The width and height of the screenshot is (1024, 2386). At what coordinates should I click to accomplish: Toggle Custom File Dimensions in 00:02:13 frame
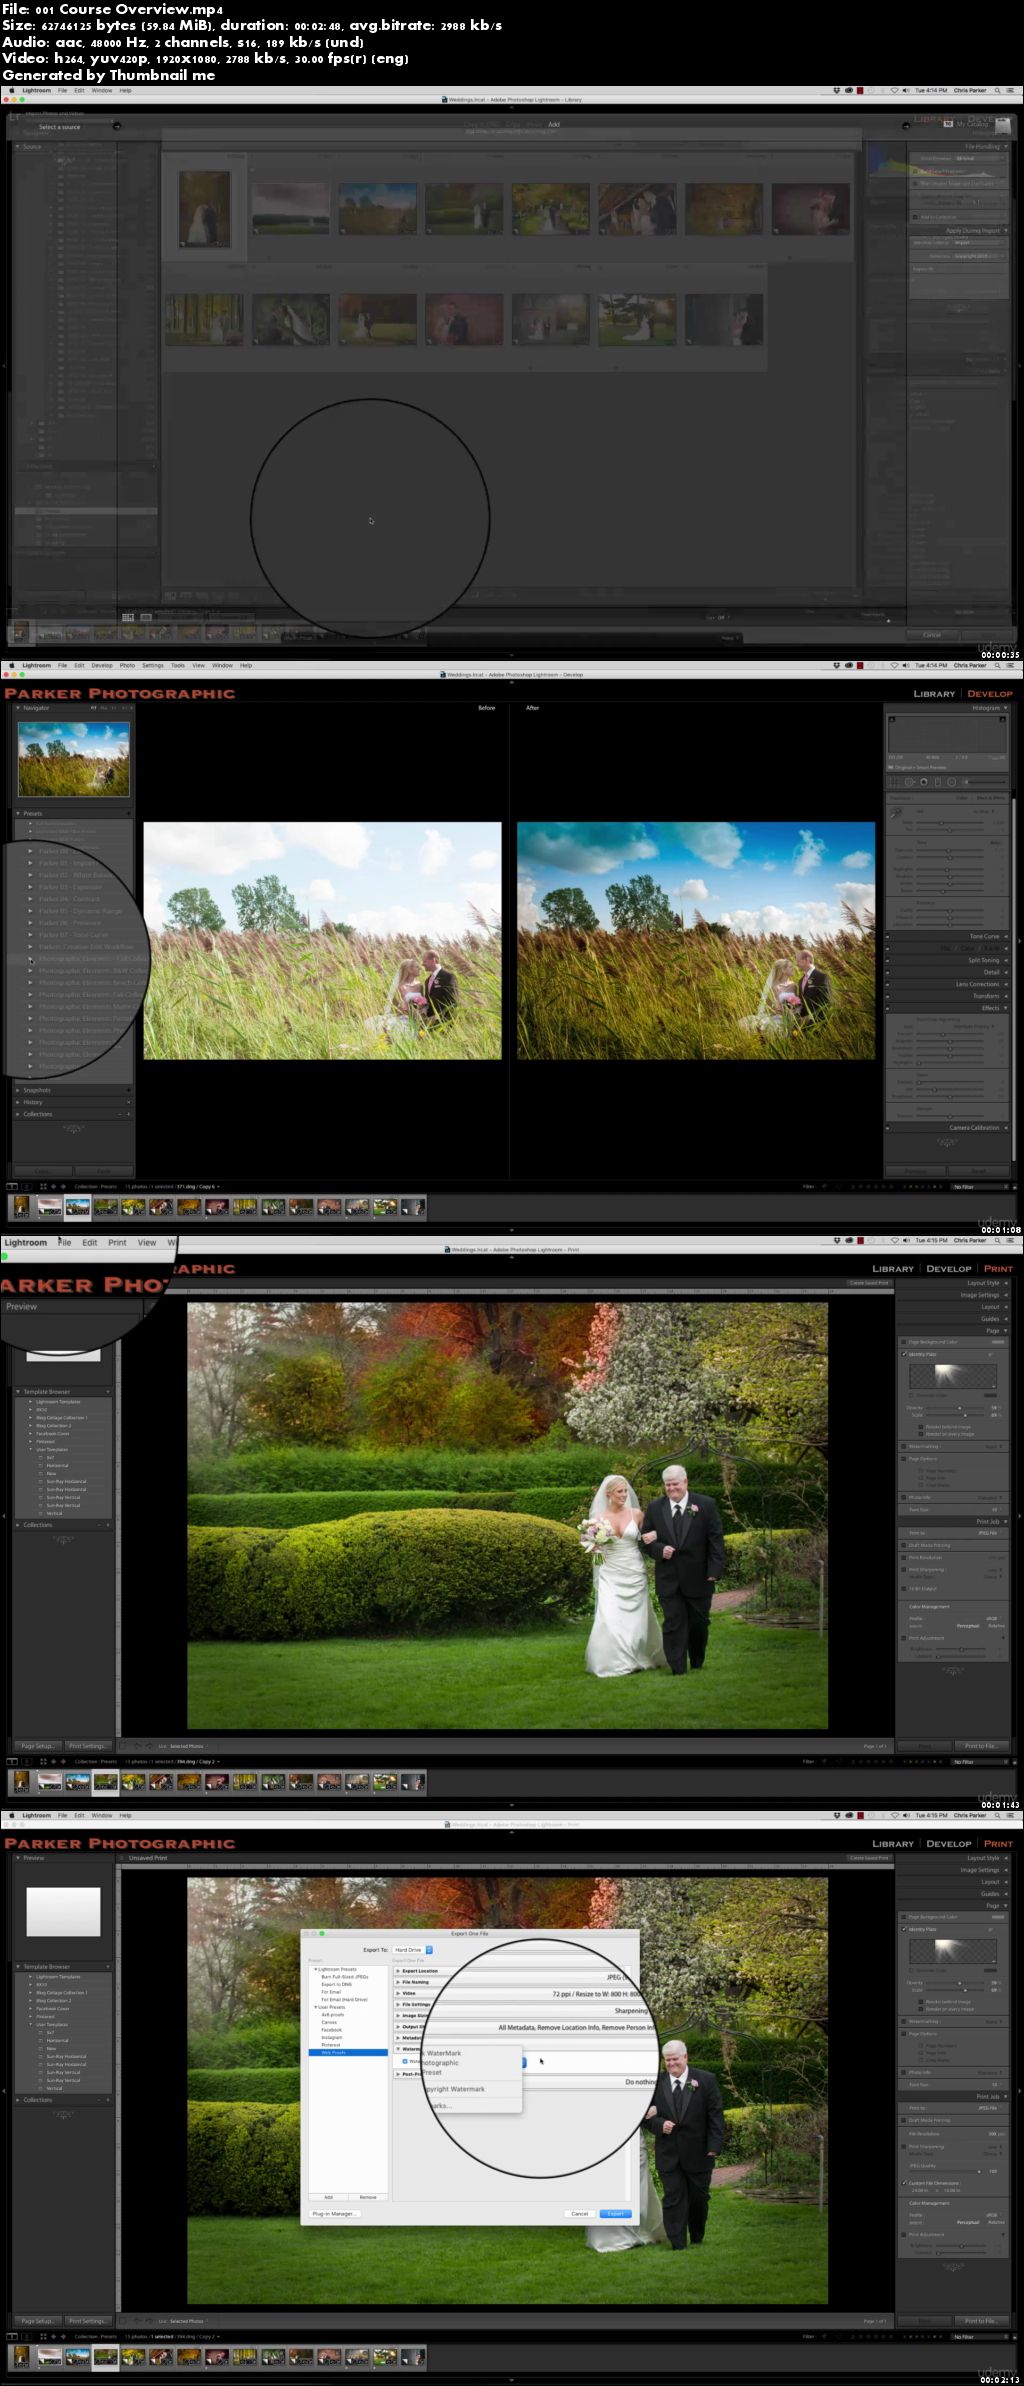tap(905, 2183)
